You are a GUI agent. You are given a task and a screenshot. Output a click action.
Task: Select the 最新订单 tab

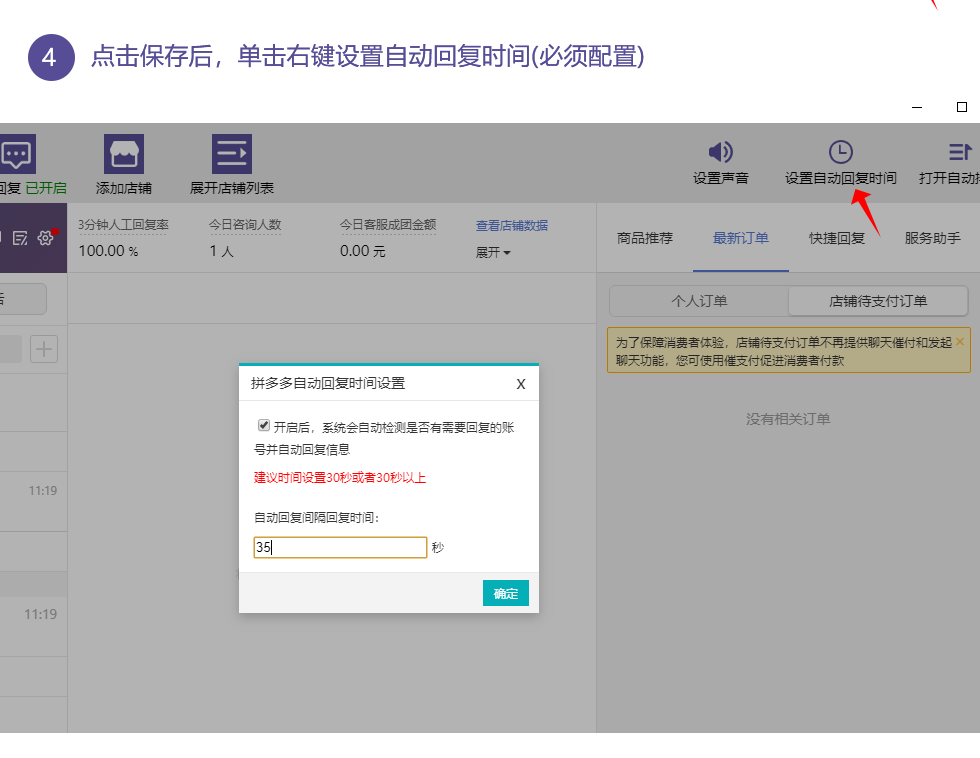741,238
